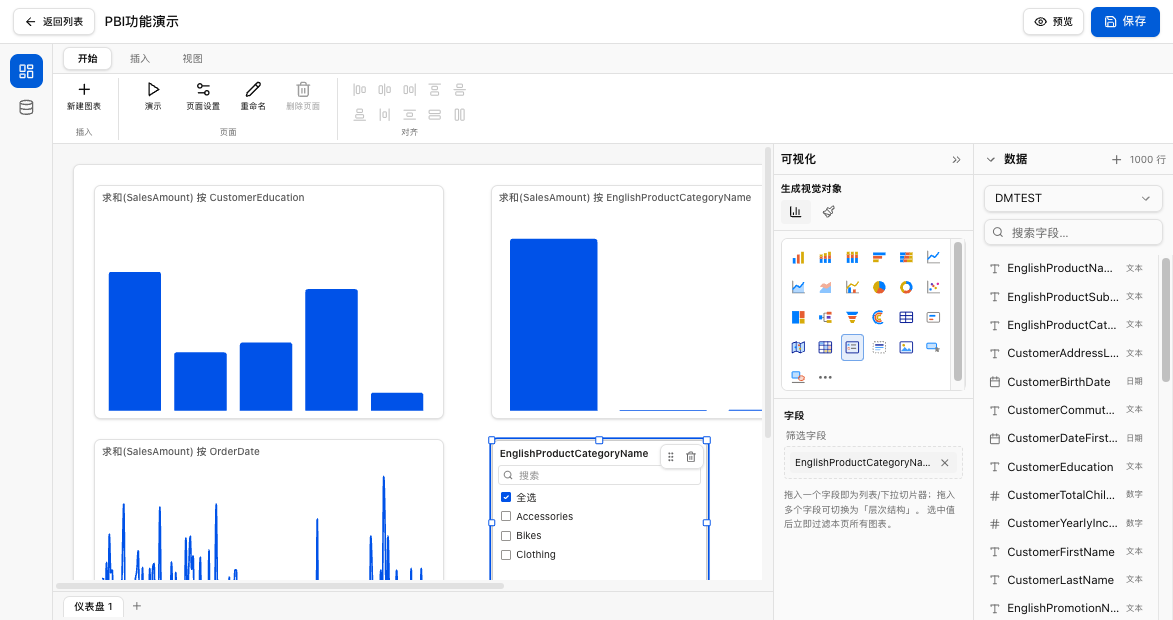
Task: Select the scatter chart visual
Action: pyautogui.click(x=933, y=287)
